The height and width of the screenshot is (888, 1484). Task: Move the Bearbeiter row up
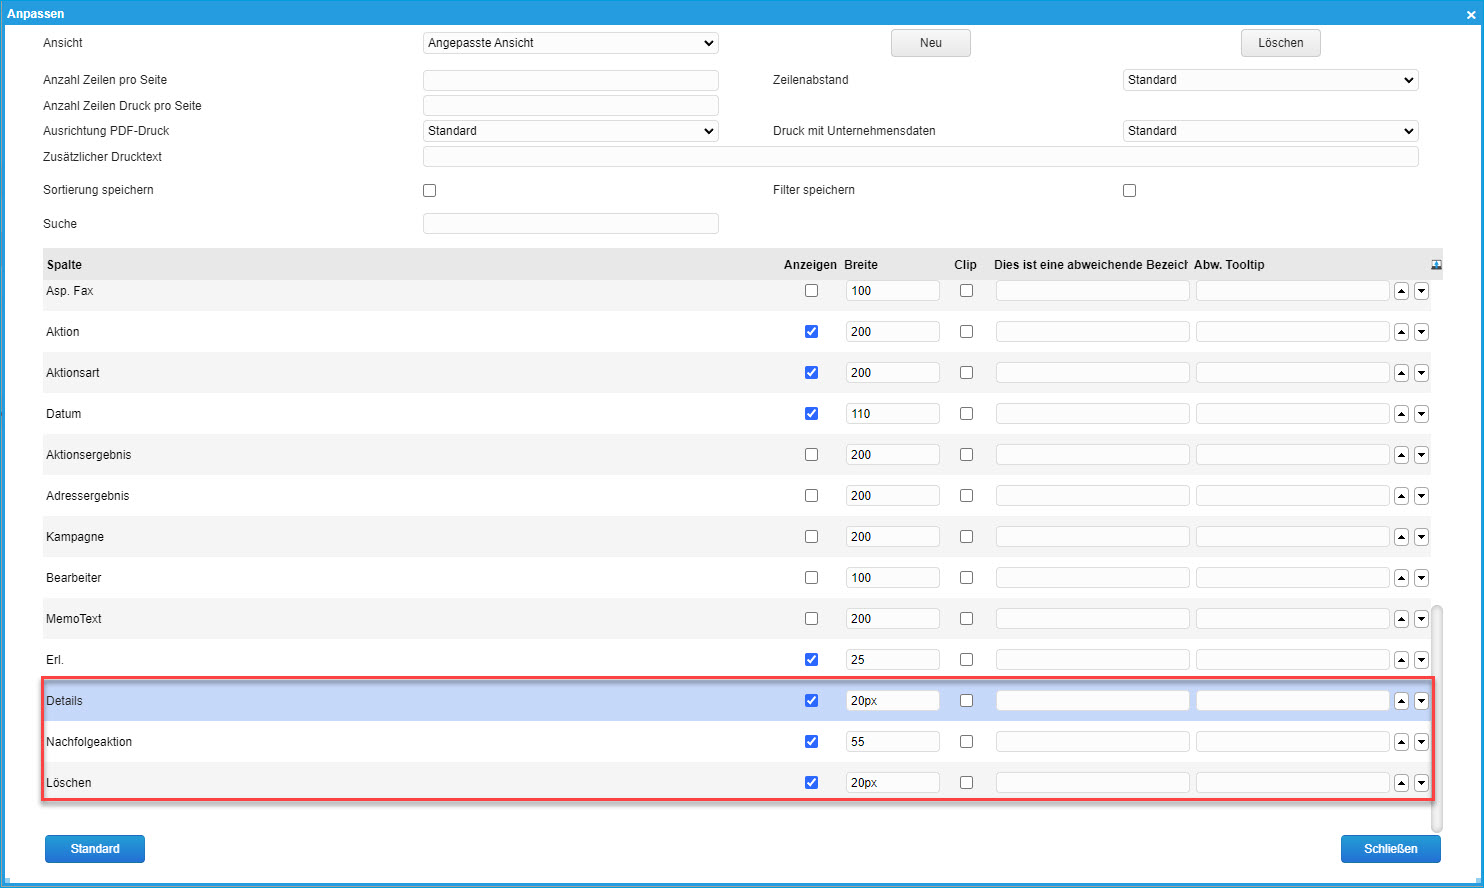tap(1401, 578)
